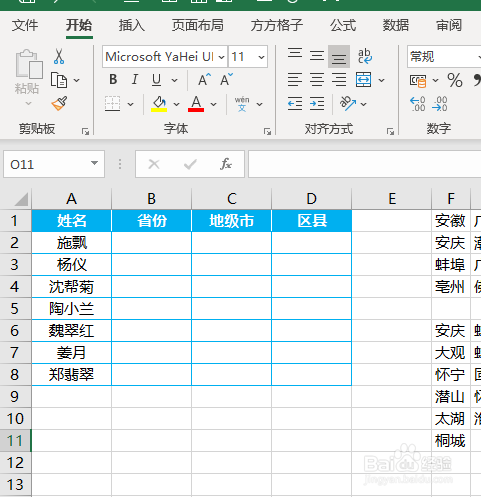Apply cell borders icon
Image resolution: width=481 pixels, height=497 pixels.
click(112, 104)
